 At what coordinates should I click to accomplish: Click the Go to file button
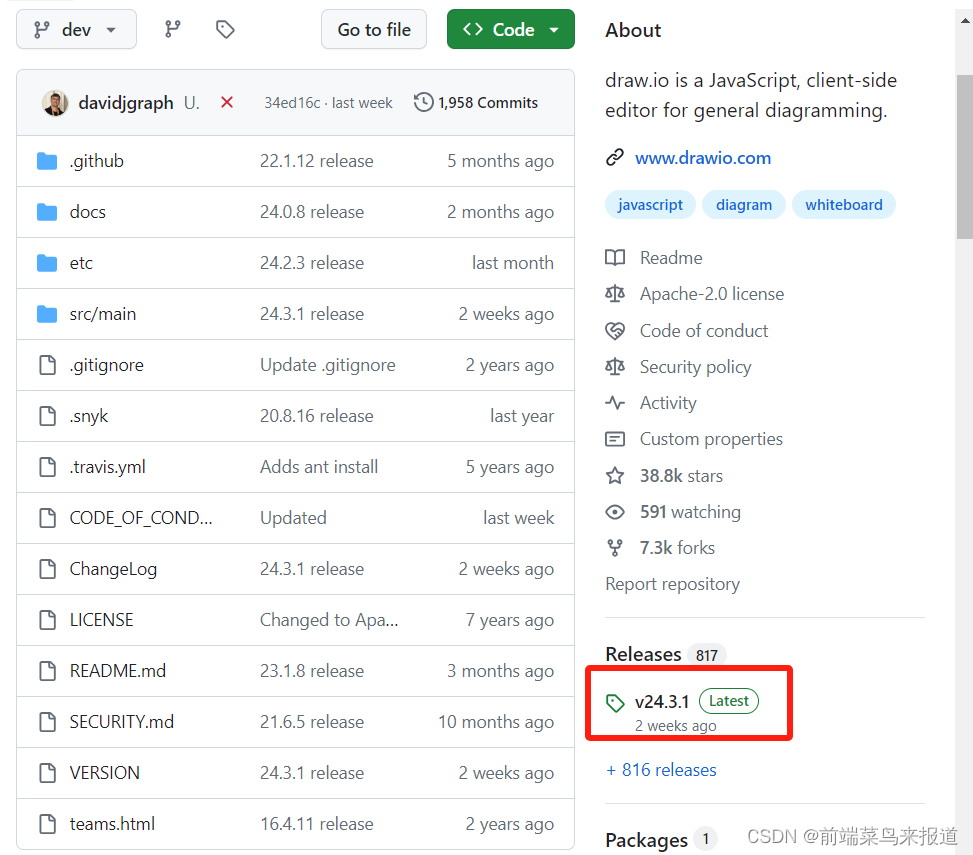(374, 29)
